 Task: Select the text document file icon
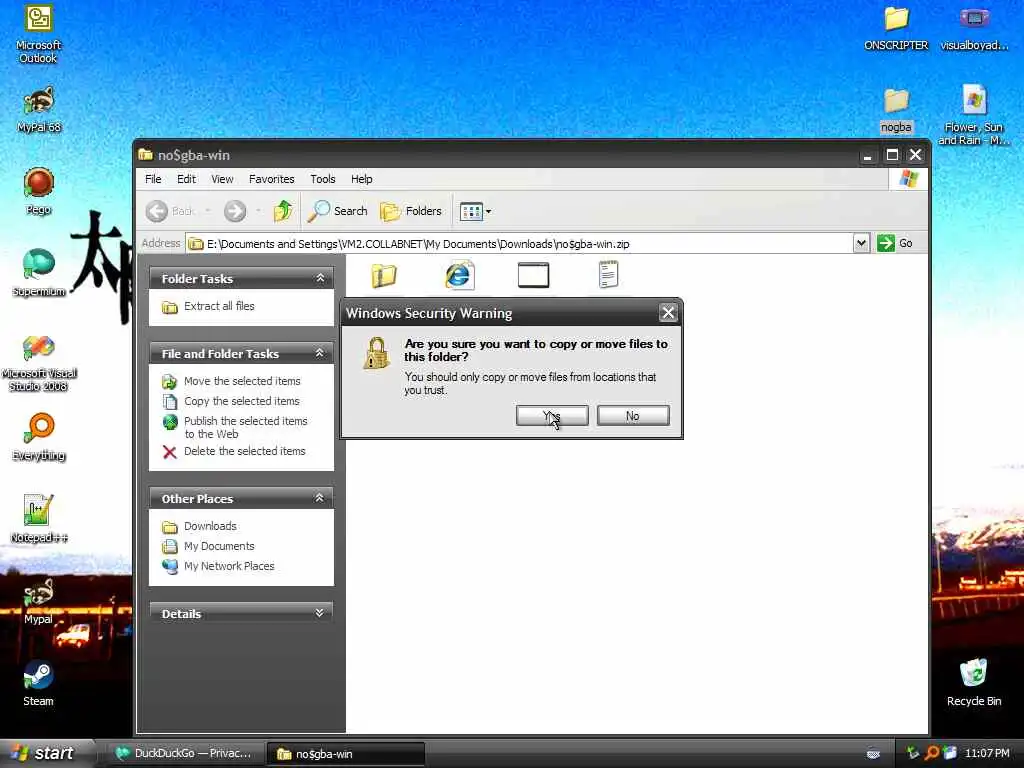coord(608,275)
